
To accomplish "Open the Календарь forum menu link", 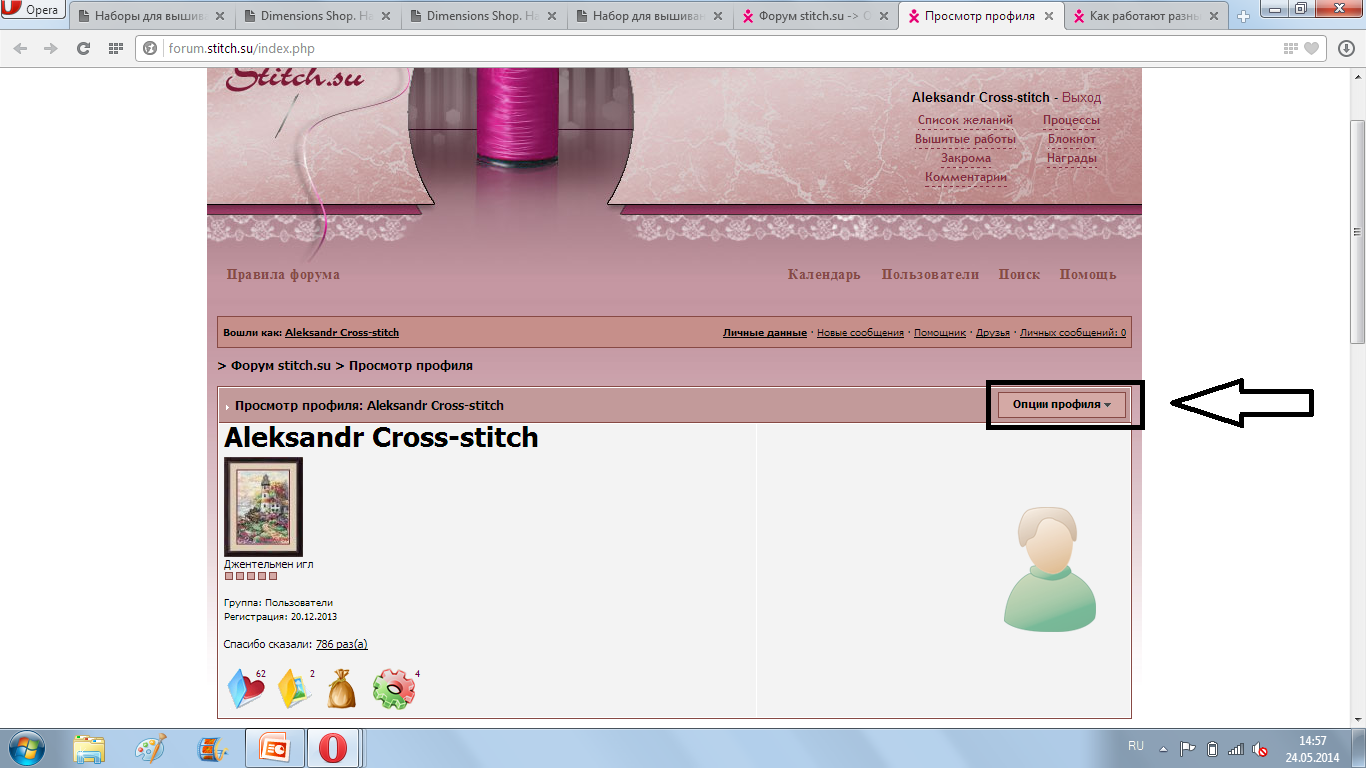I will pos(823,275).
